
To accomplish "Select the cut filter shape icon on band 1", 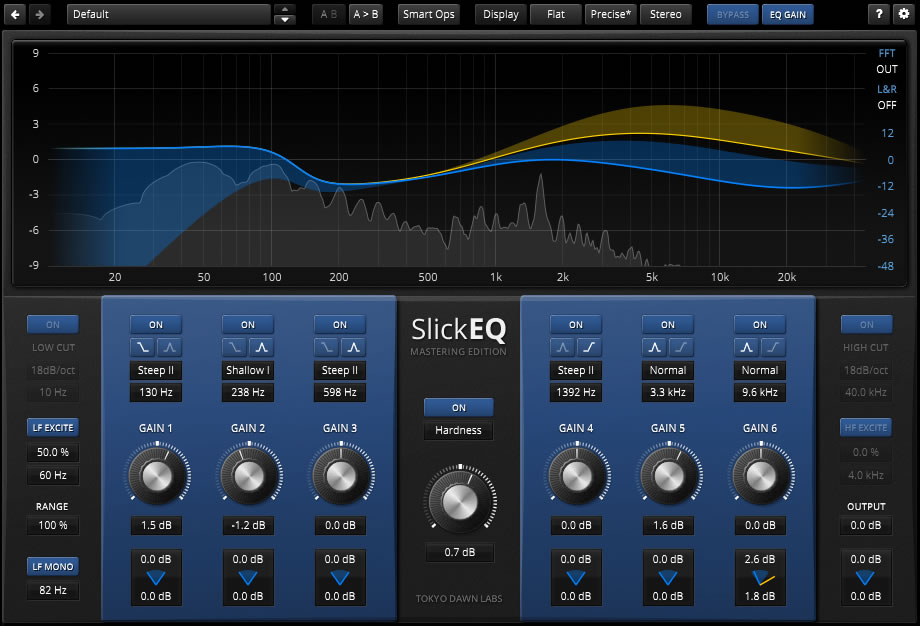I will pyautogui.click(x=141, y=347).
